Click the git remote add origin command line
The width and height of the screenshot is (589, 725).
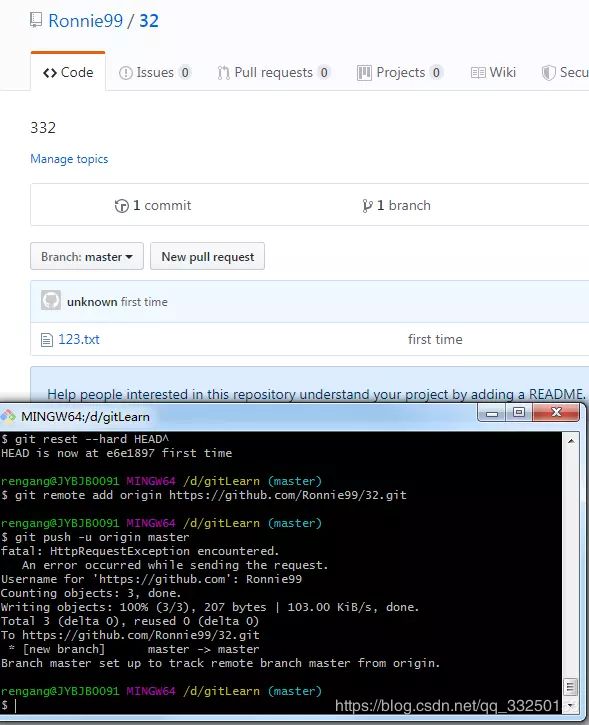pyautogui.click(x=204, y=495)
